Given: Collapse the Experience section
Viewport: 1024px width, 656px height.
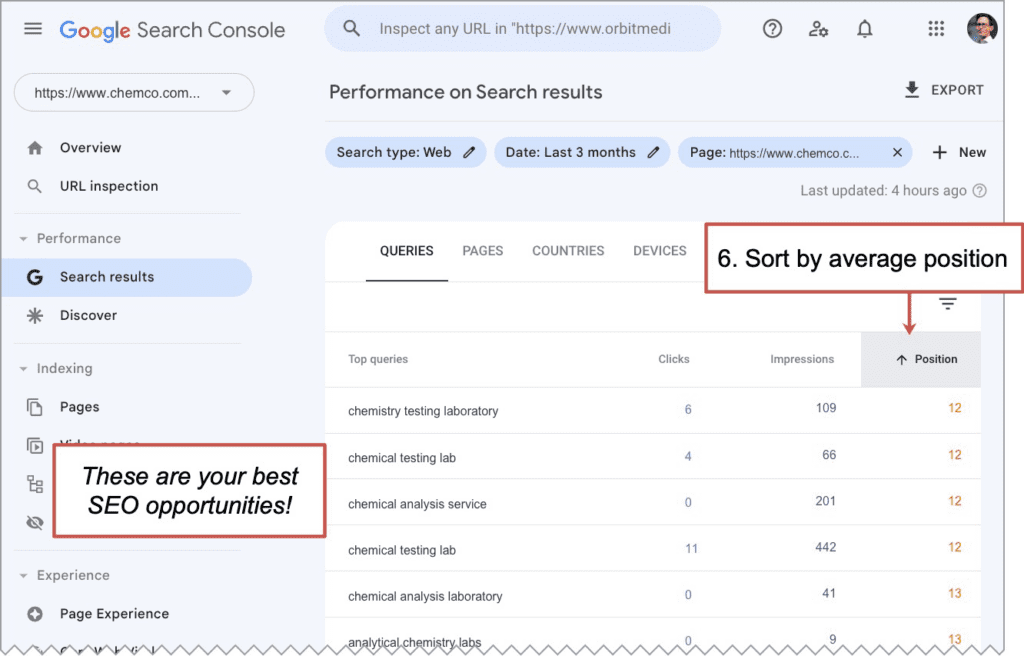Looking at the screenshot, I should coord(23,576).
